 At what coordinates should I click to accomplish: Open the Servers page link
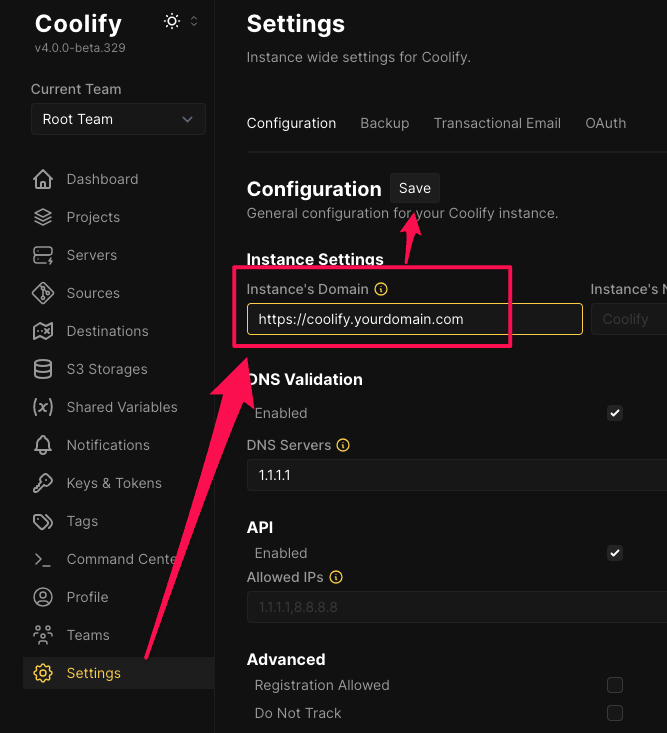tap(92, 255)
